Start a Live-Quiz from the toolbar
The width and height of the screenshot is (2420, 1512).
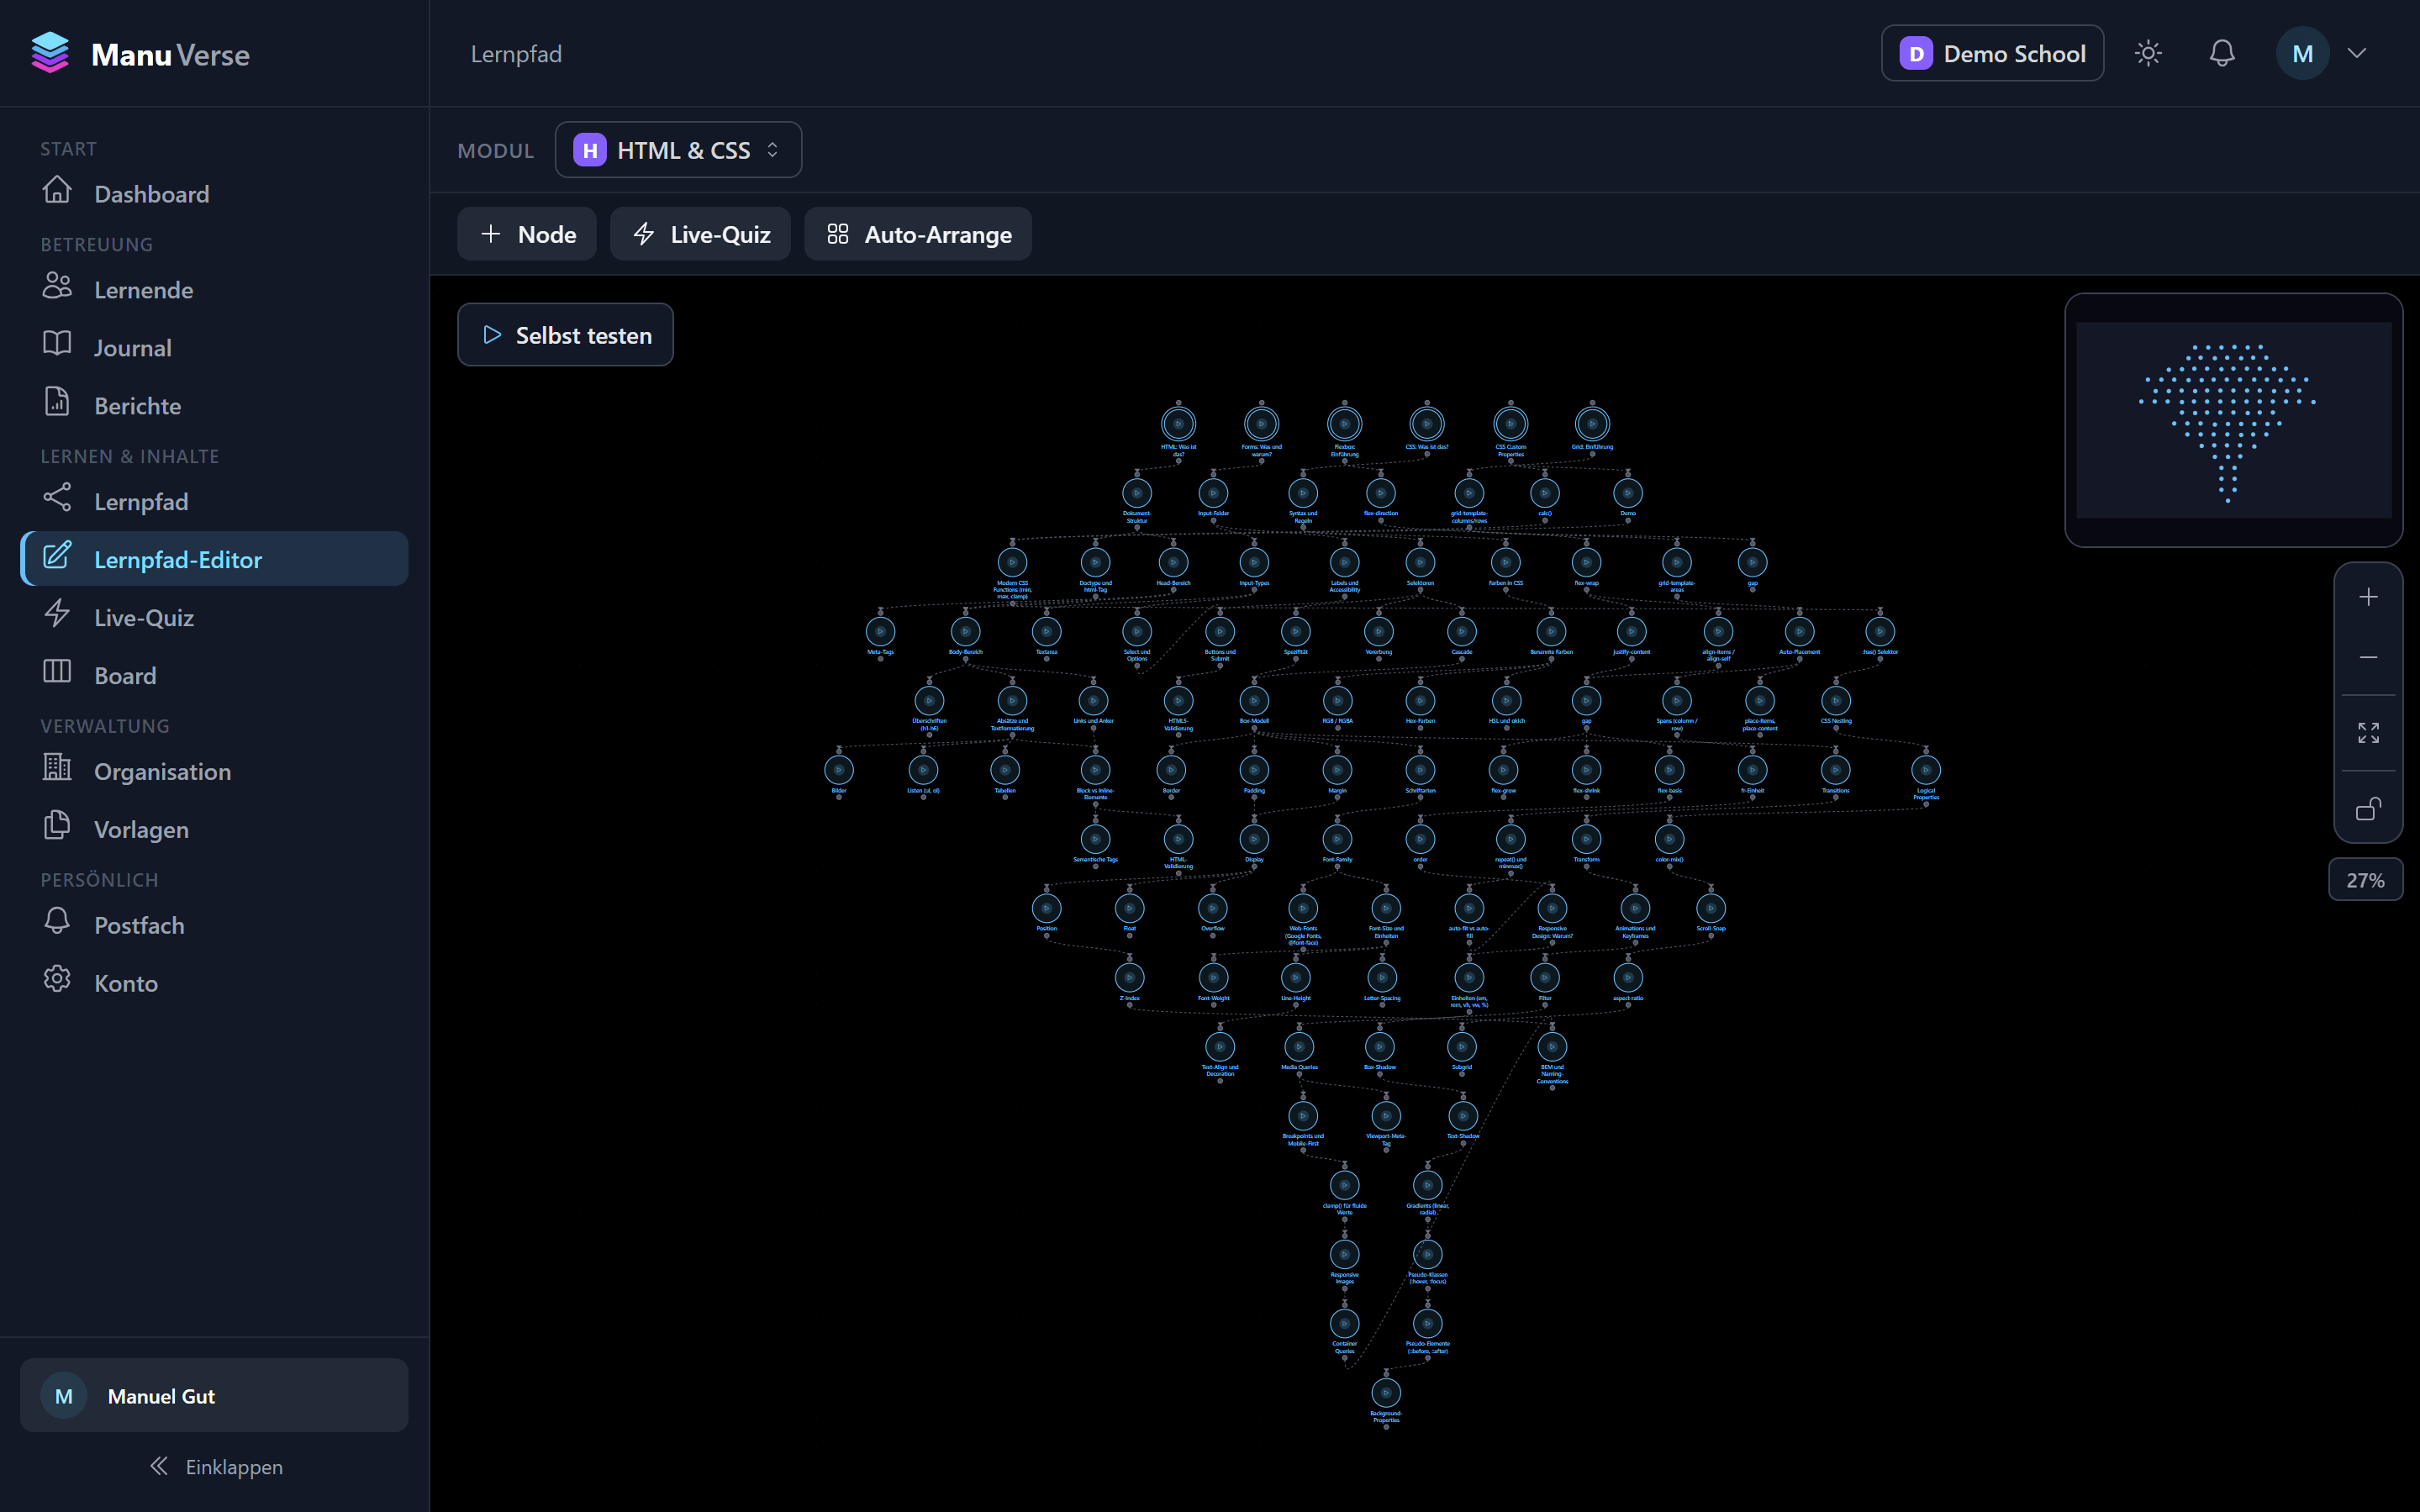pos(700,234)
